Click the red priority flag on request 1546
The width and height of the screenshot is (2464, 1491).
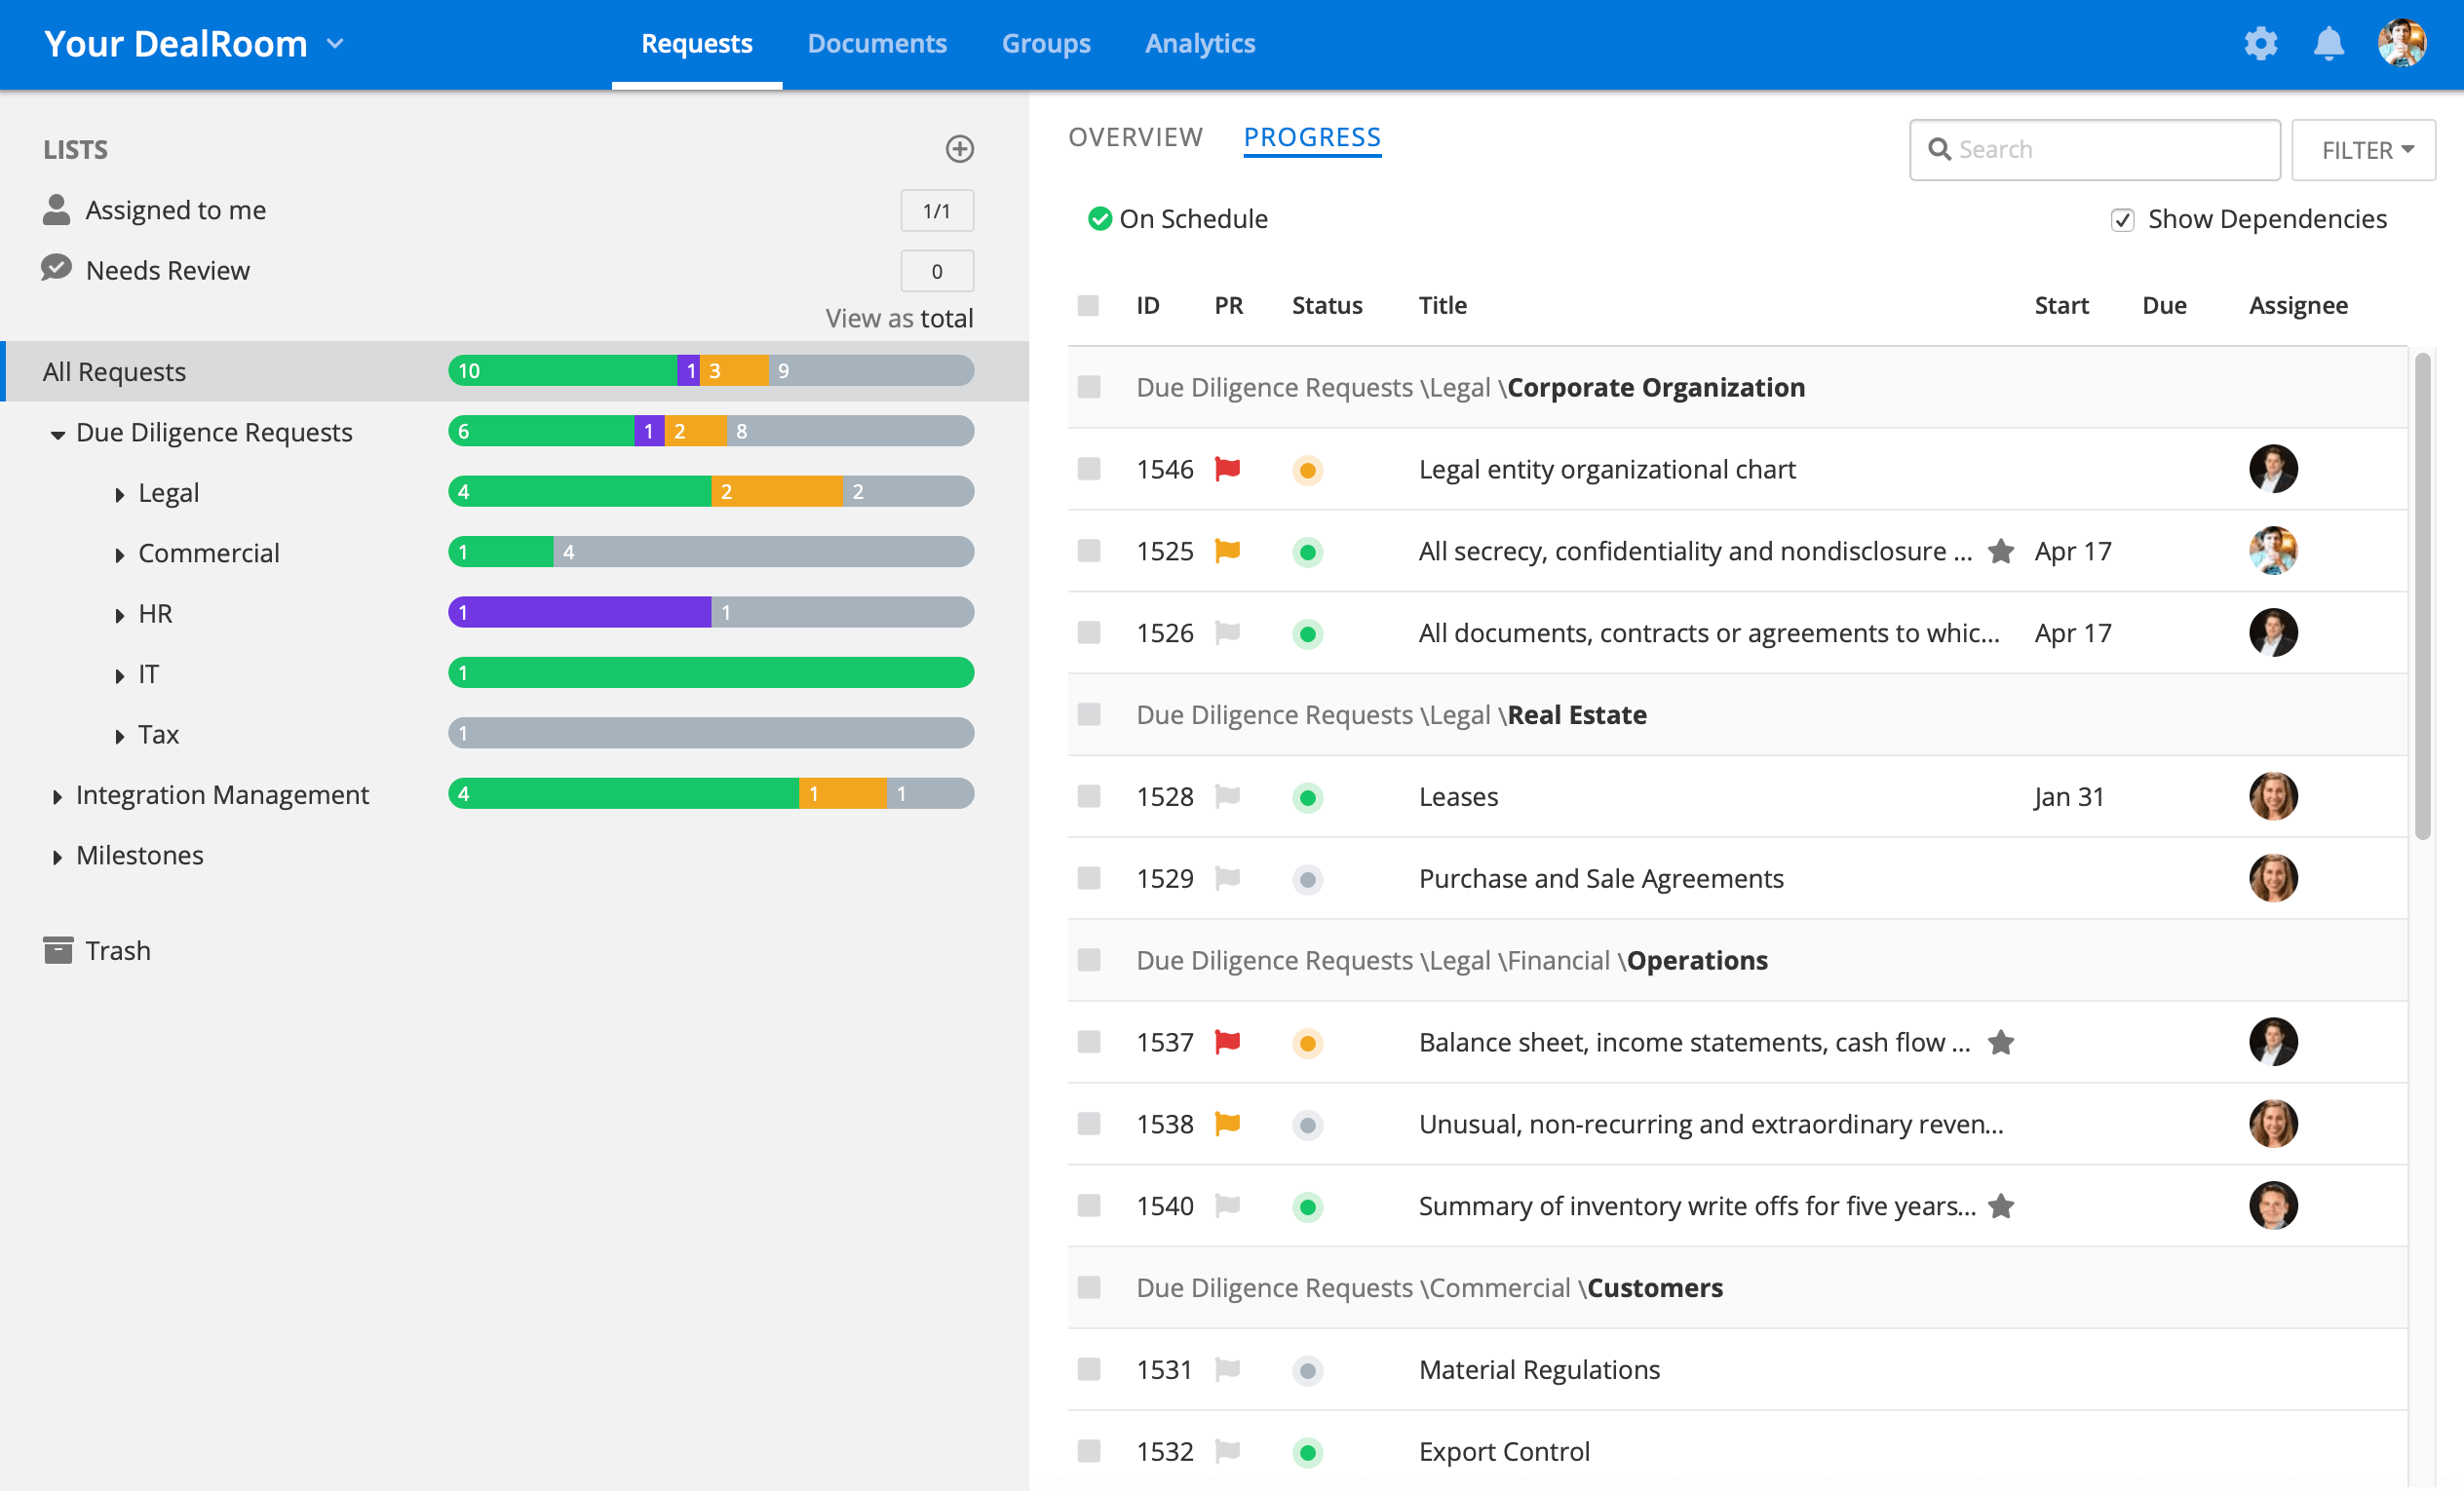click(1227, 469)
